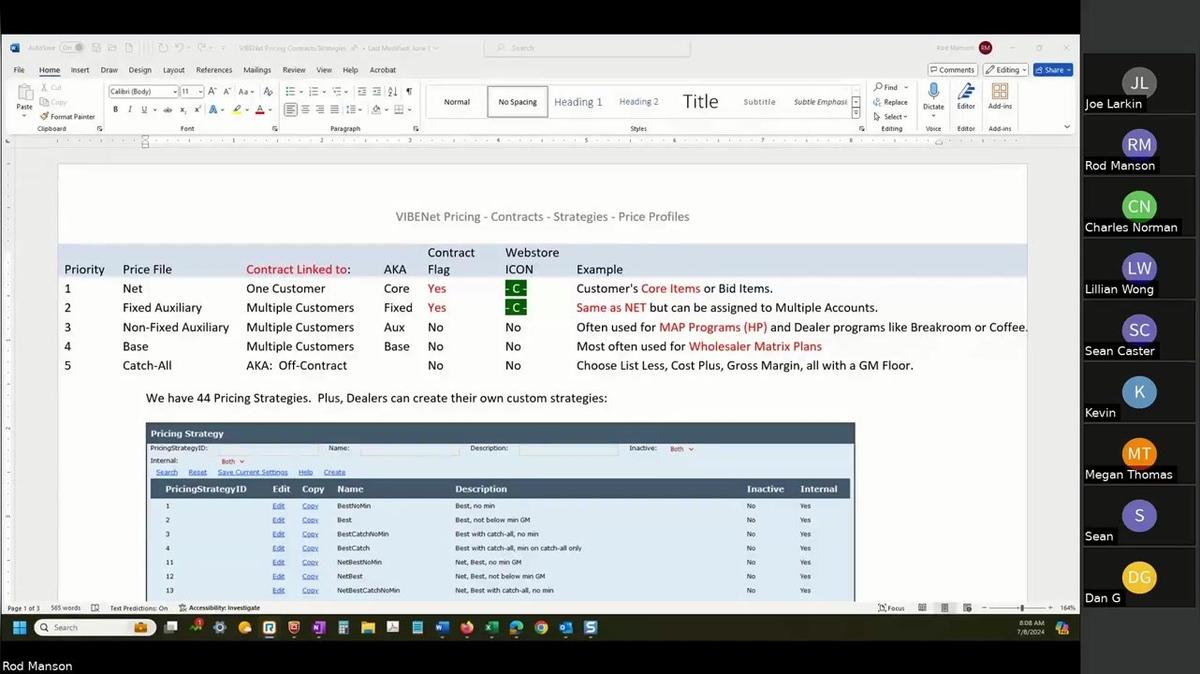Image resolution: width=1200 pixels, height=674 pixels.
Task: Open Excel from the taskbar
Action: (492, 628)
